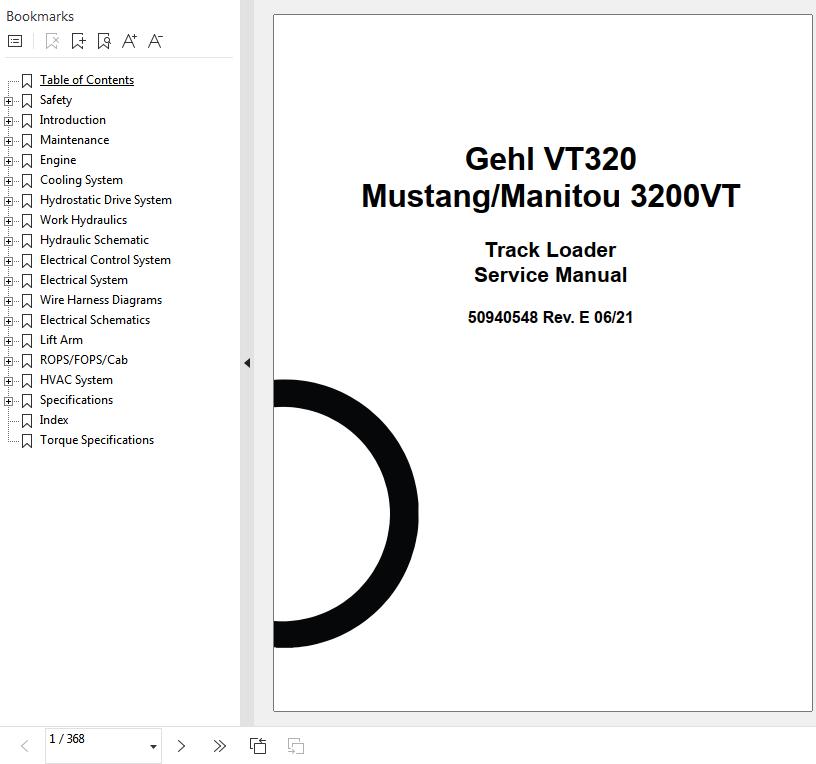Select the ROPS/FOPS/Cab bookmark label
816x764 pixels.
tap(84, 360)
